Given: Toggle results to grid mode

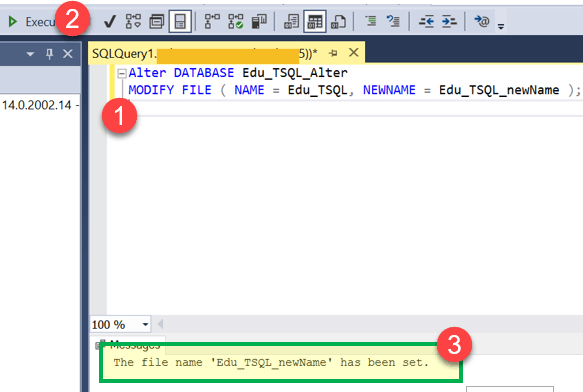Looking at the screenshot, I should coord(315,22).
